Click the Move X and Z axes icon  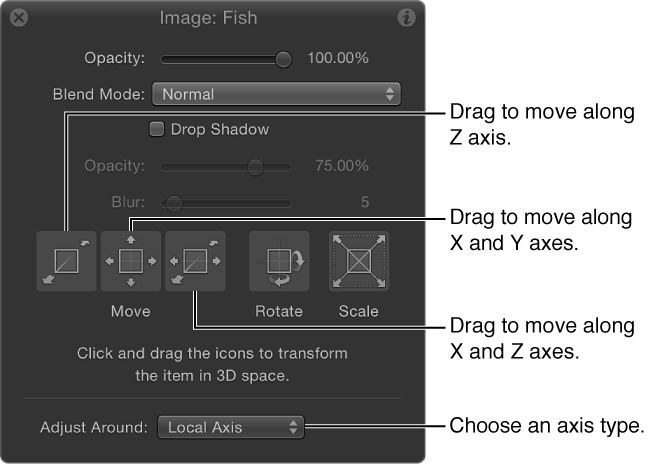pyautogui.click(x=195, y=261)
